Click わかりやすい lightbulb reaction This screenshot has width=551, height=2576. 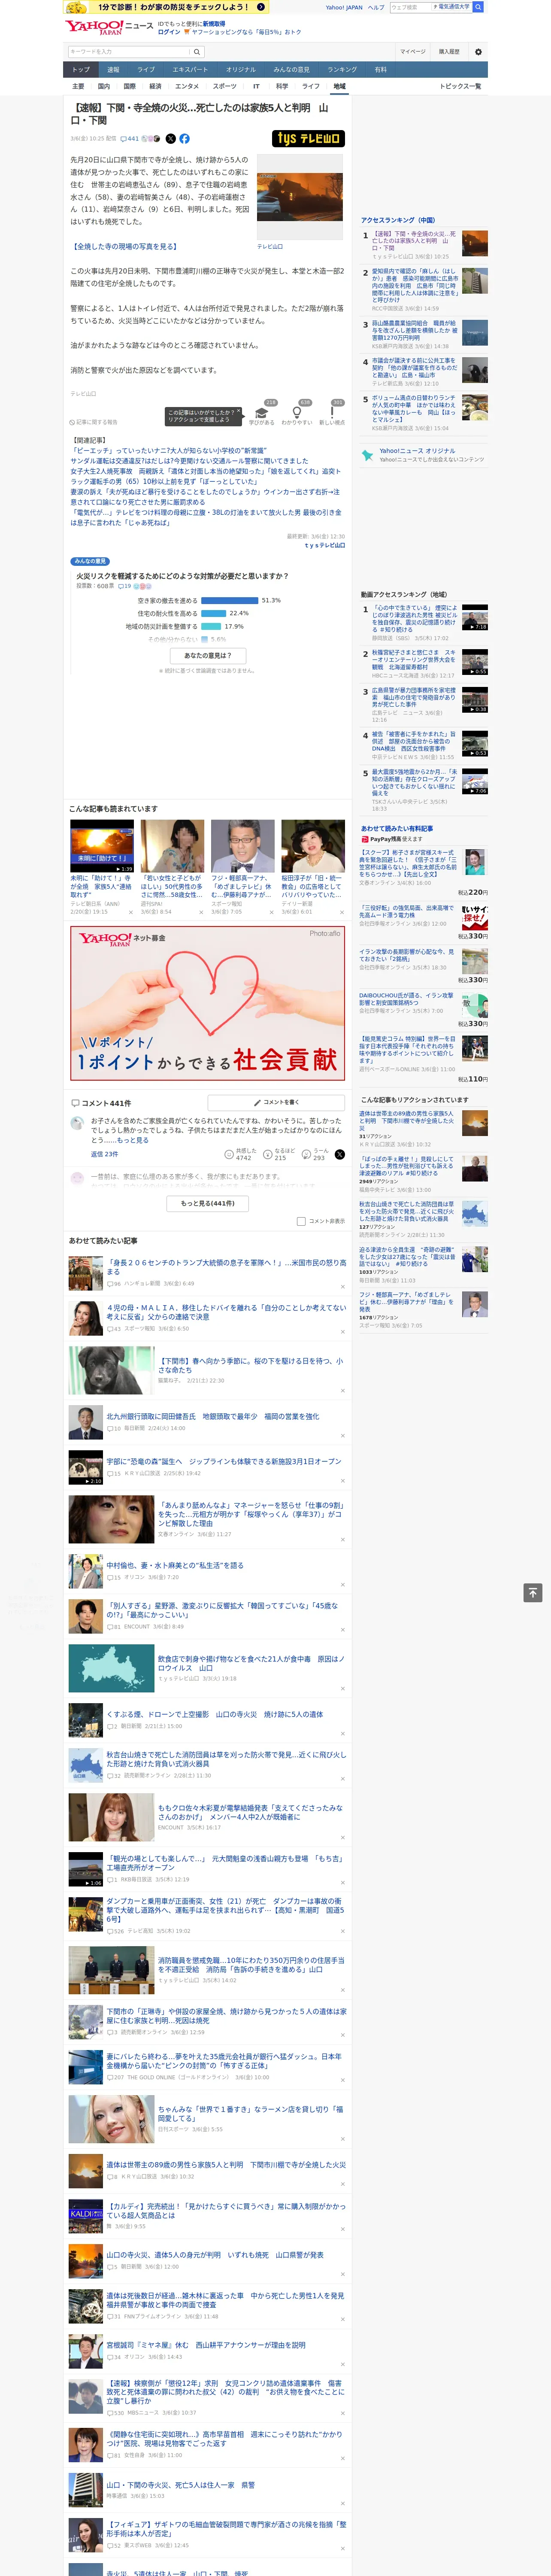click(296, 414)
